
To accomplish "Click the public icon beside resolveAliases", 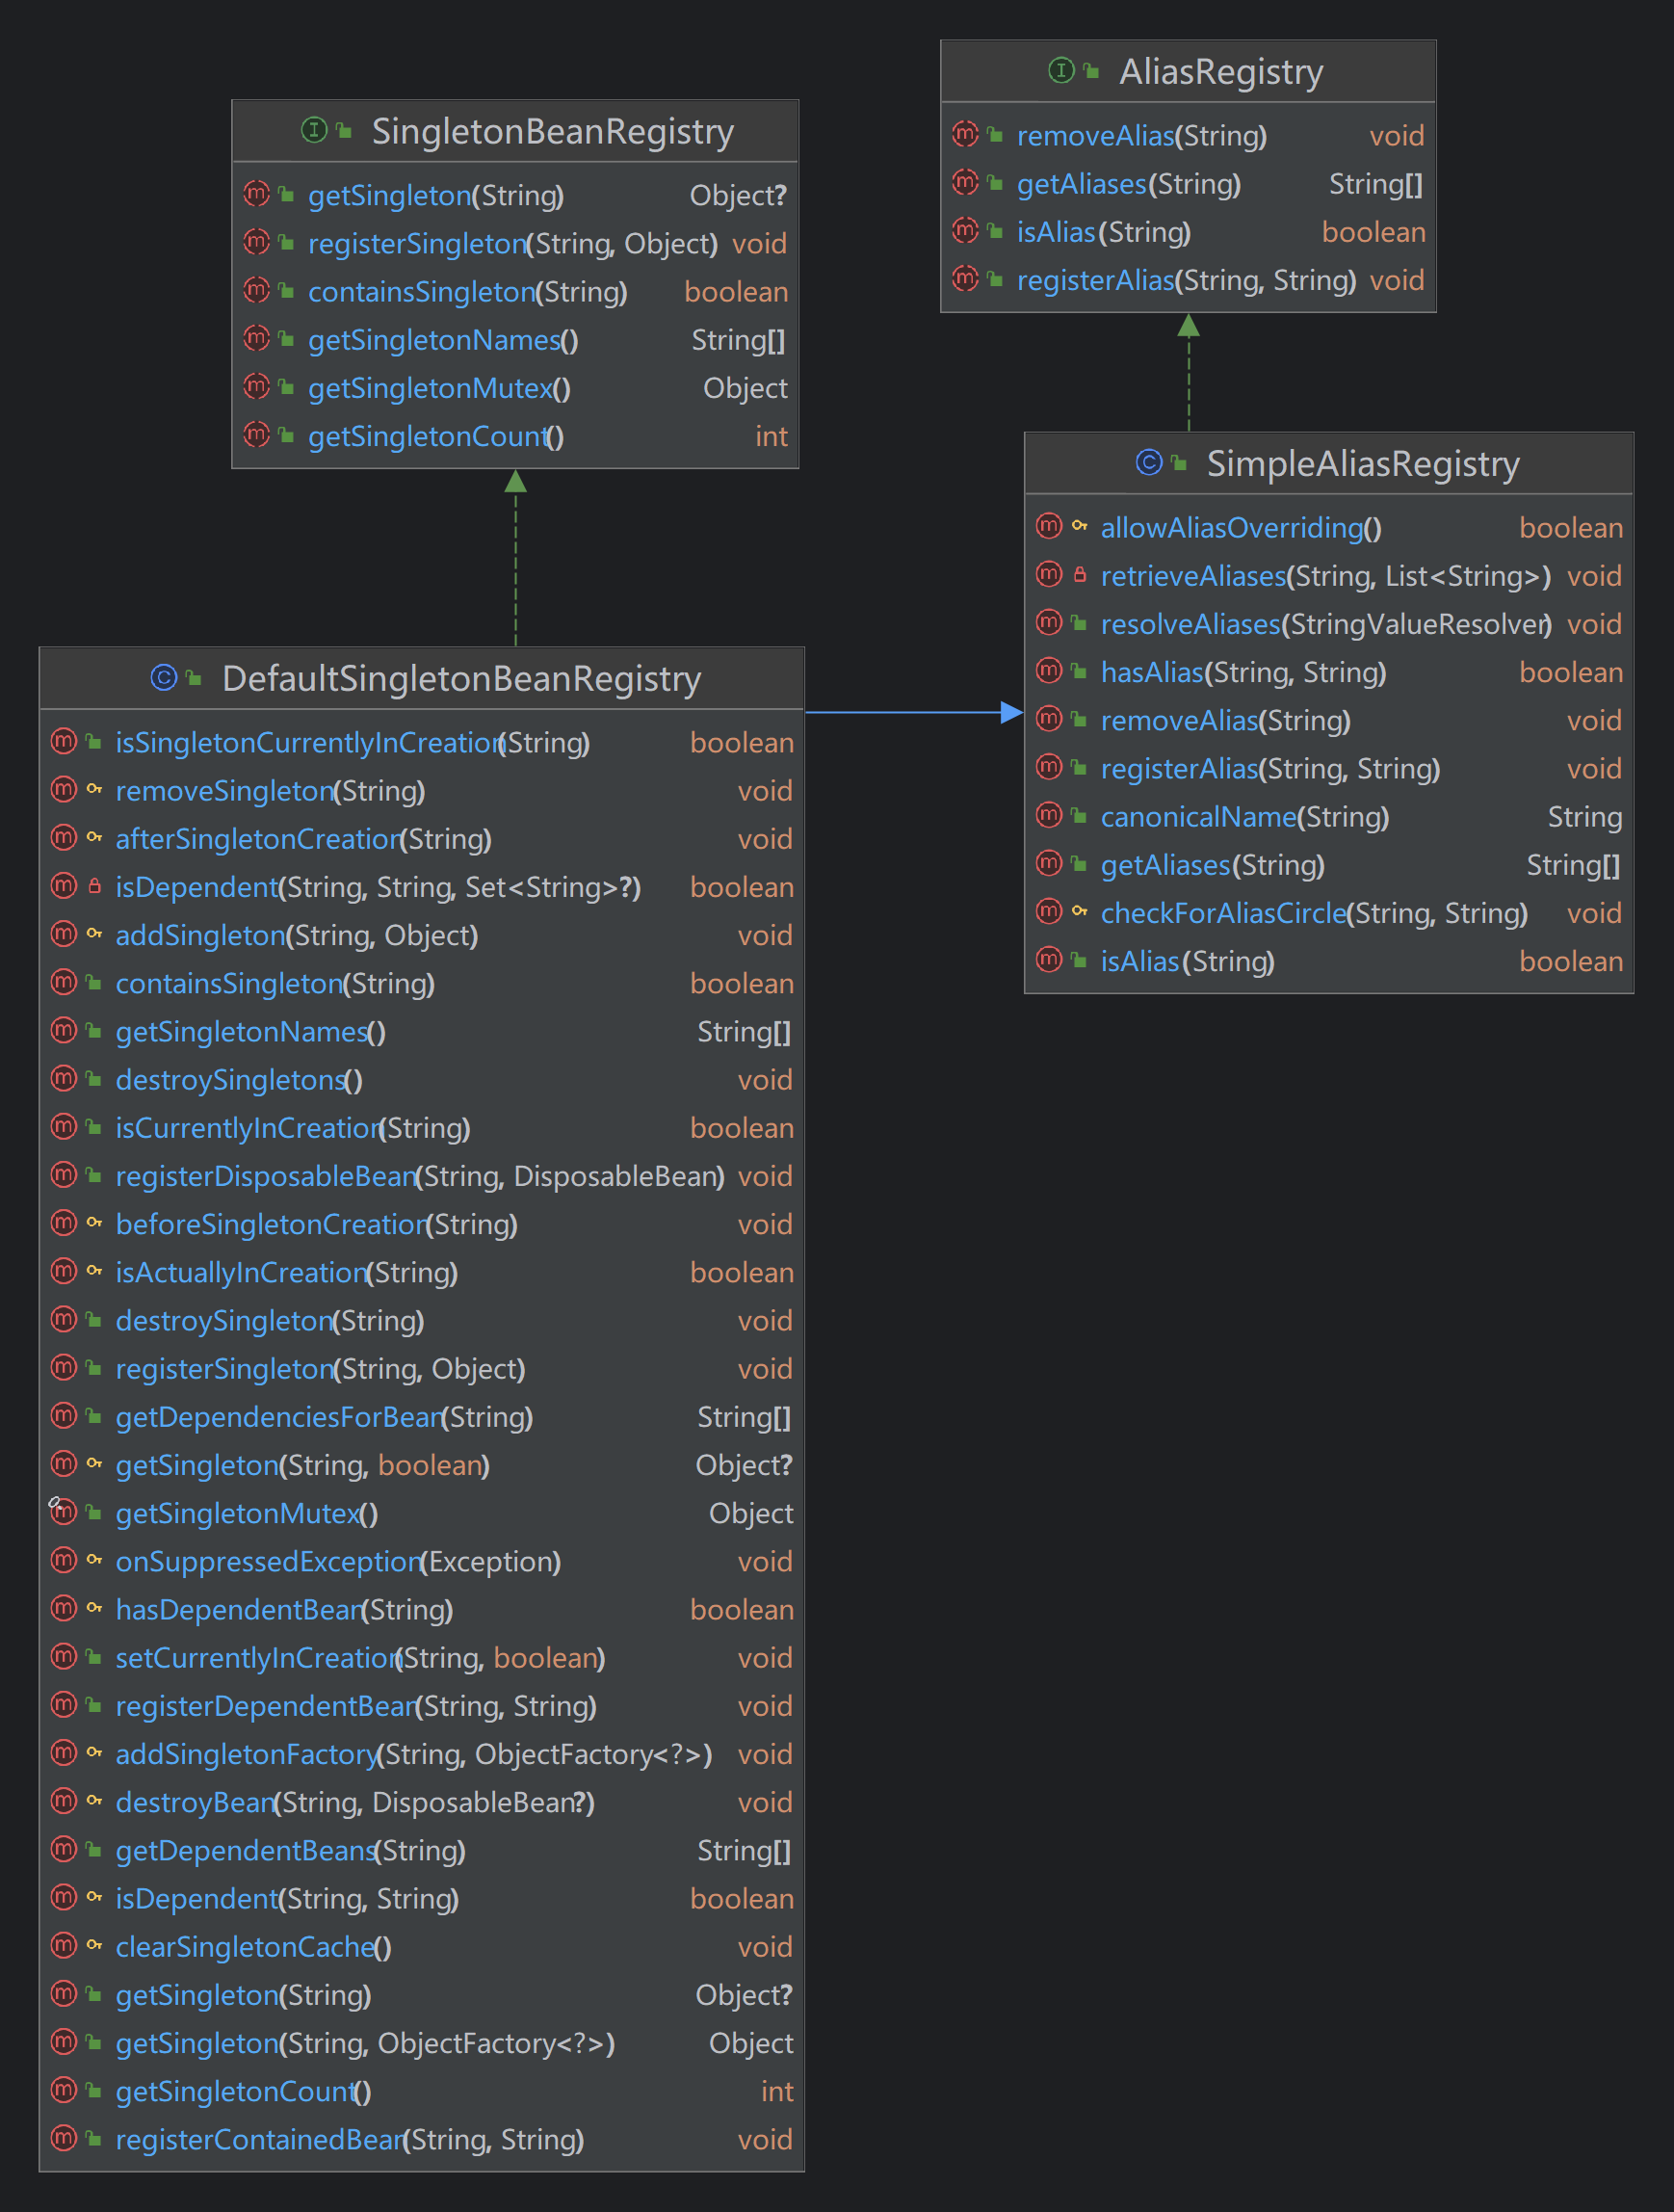I will (1079, 622).
